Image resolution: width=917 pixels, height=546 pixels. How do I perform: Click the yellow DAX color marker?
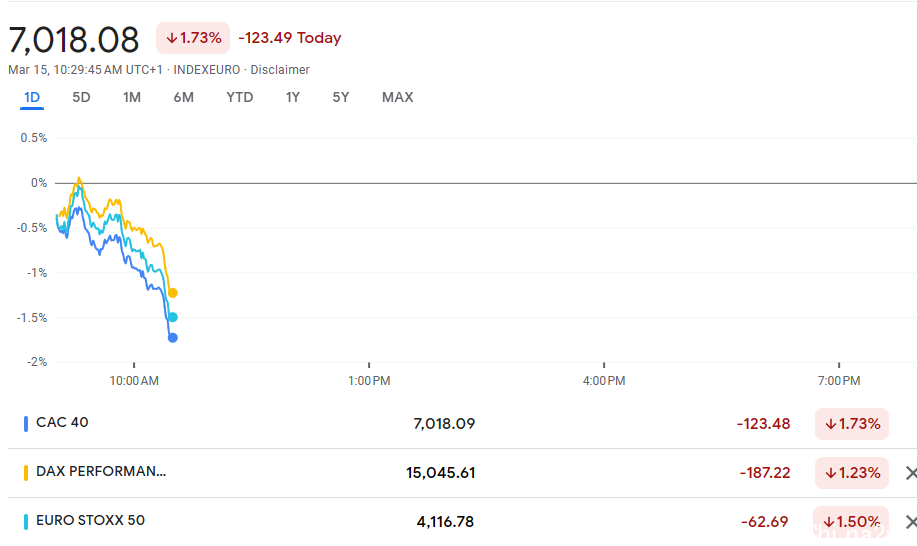click(x=26, y=473)
